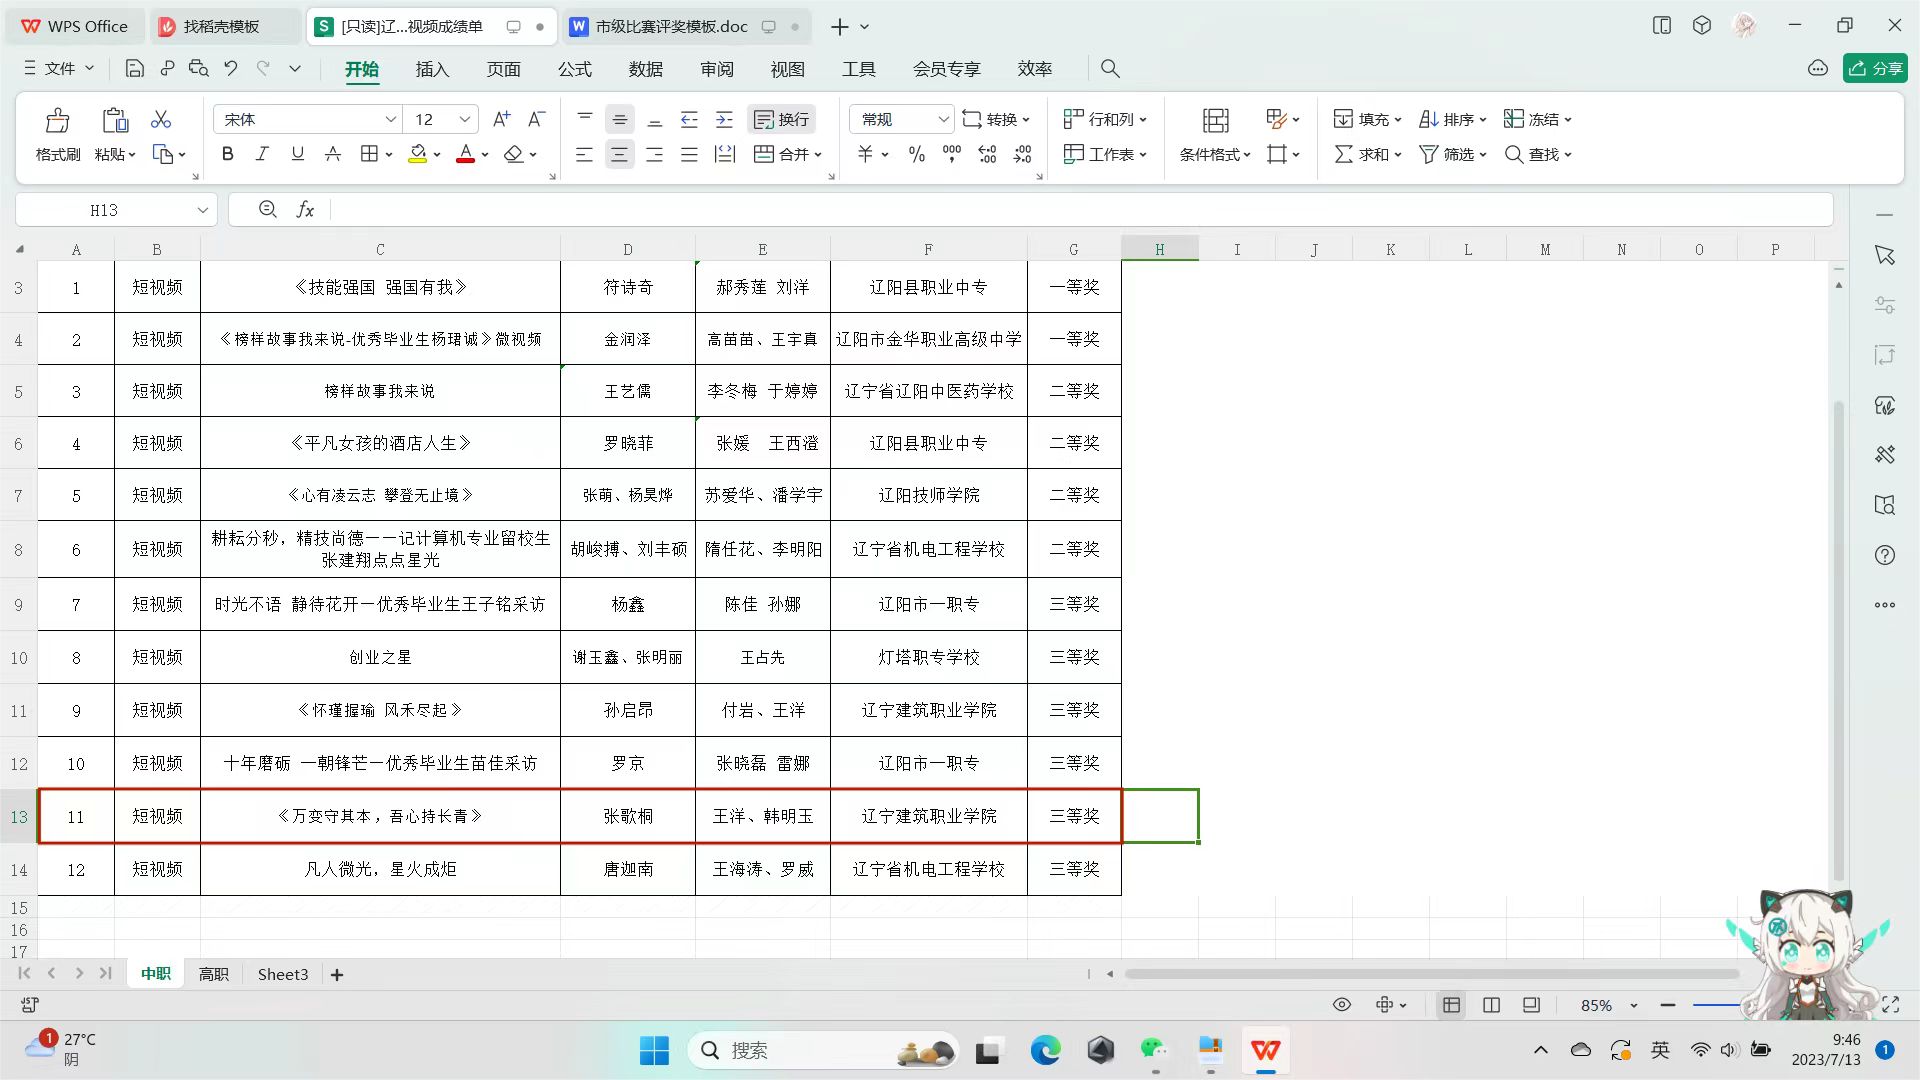This screenshot has width=1920, height=1080.
Task: Select align right horizontal alignment
Action: (655, 154)
